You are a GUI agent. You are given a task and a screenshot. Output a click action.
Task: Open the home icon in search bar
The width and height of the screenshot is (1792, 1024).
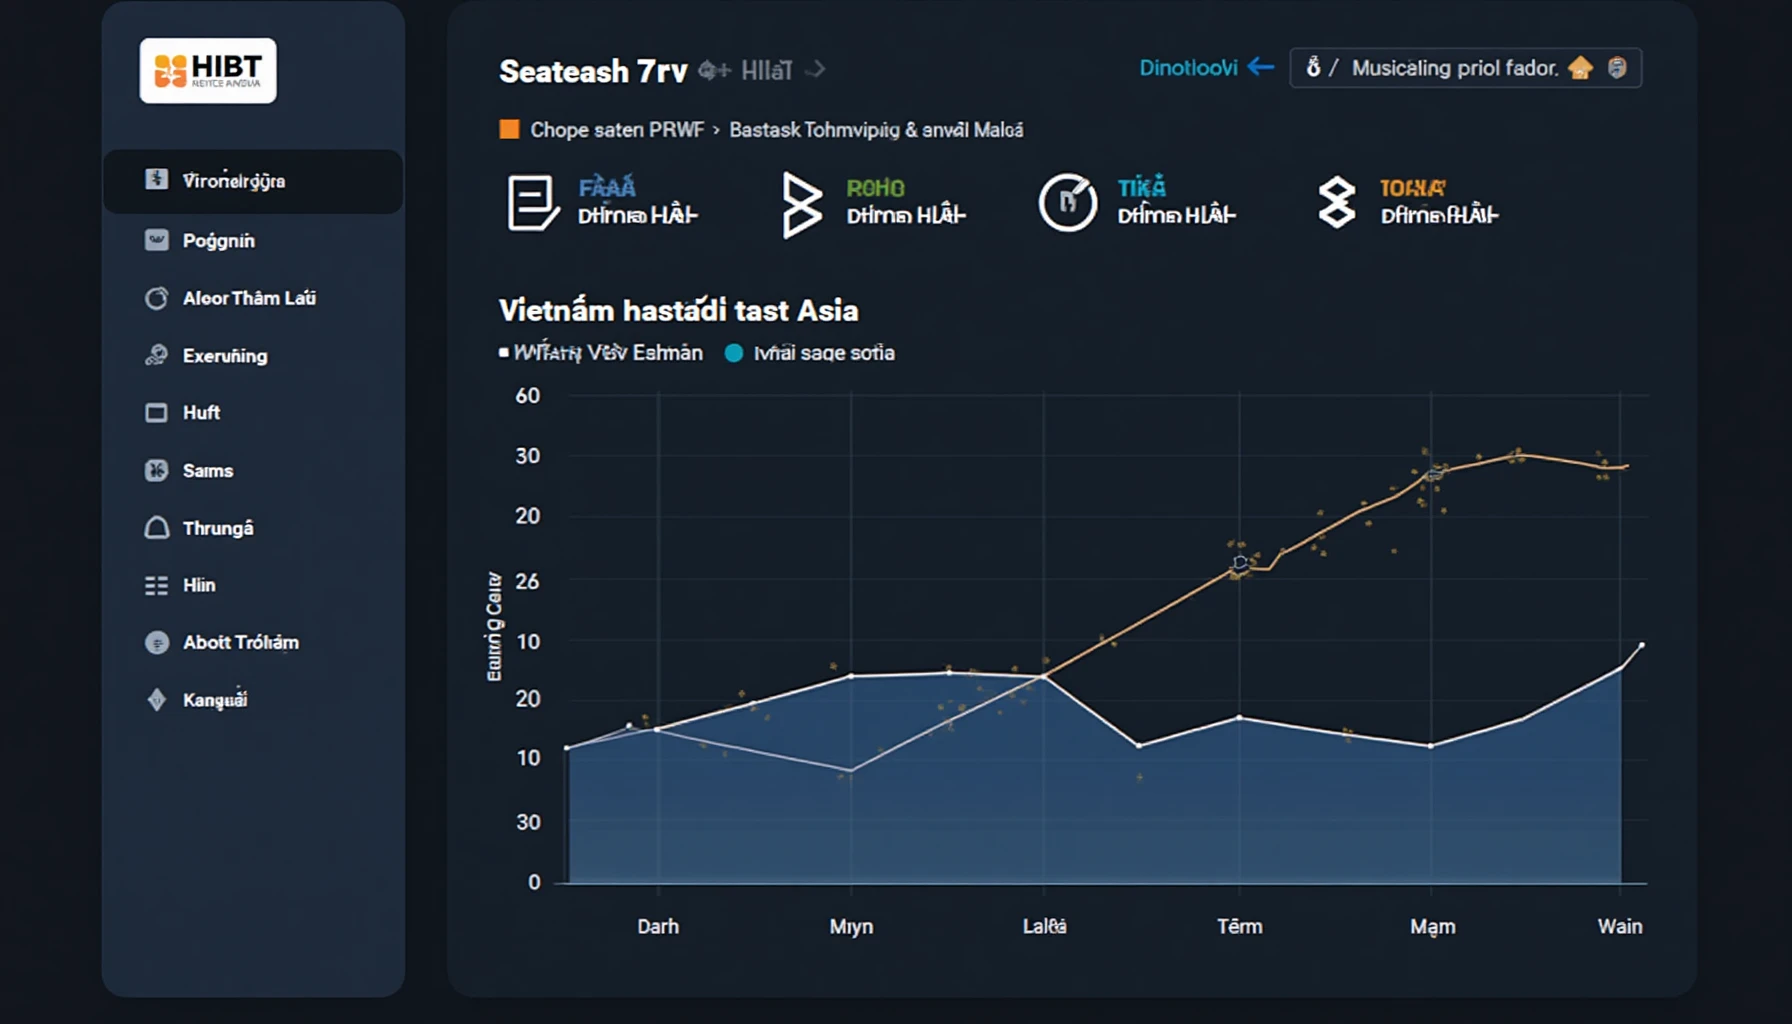click(1581, 68)
